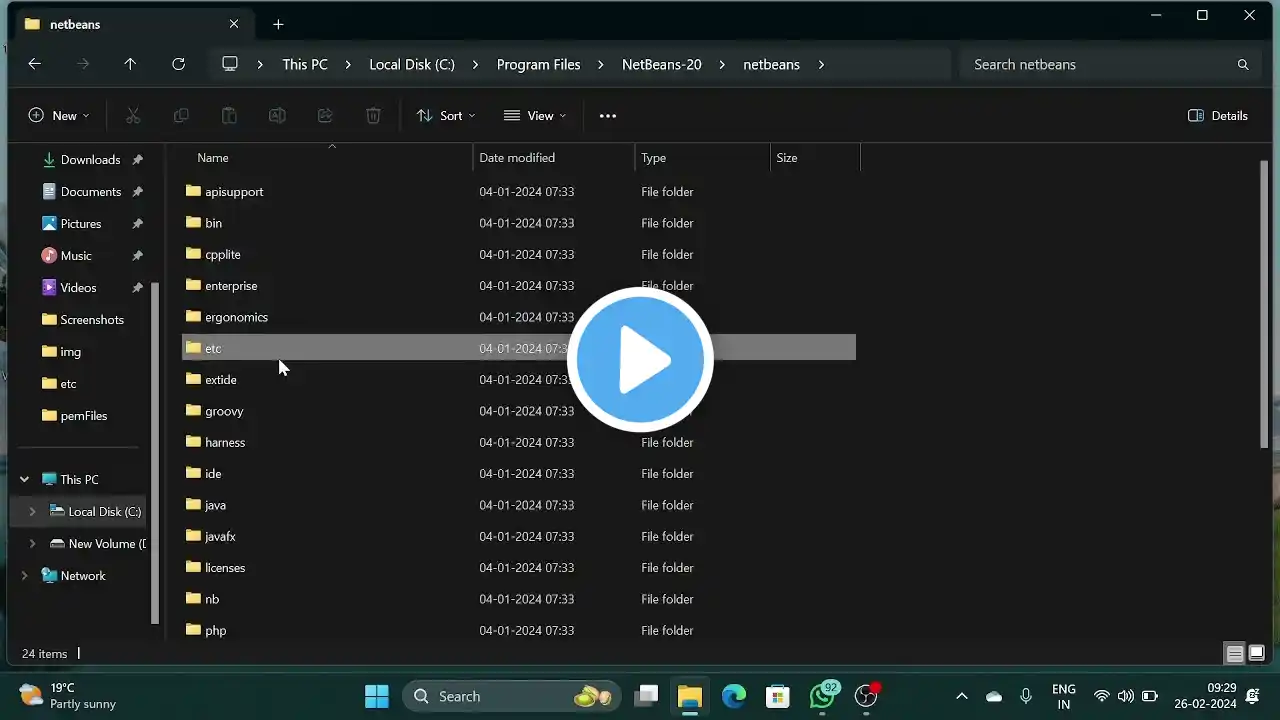Open Screenshots in the sidebar
Image resolution: width=1280 pixels, height=720 pixels.
click(92, 320)
